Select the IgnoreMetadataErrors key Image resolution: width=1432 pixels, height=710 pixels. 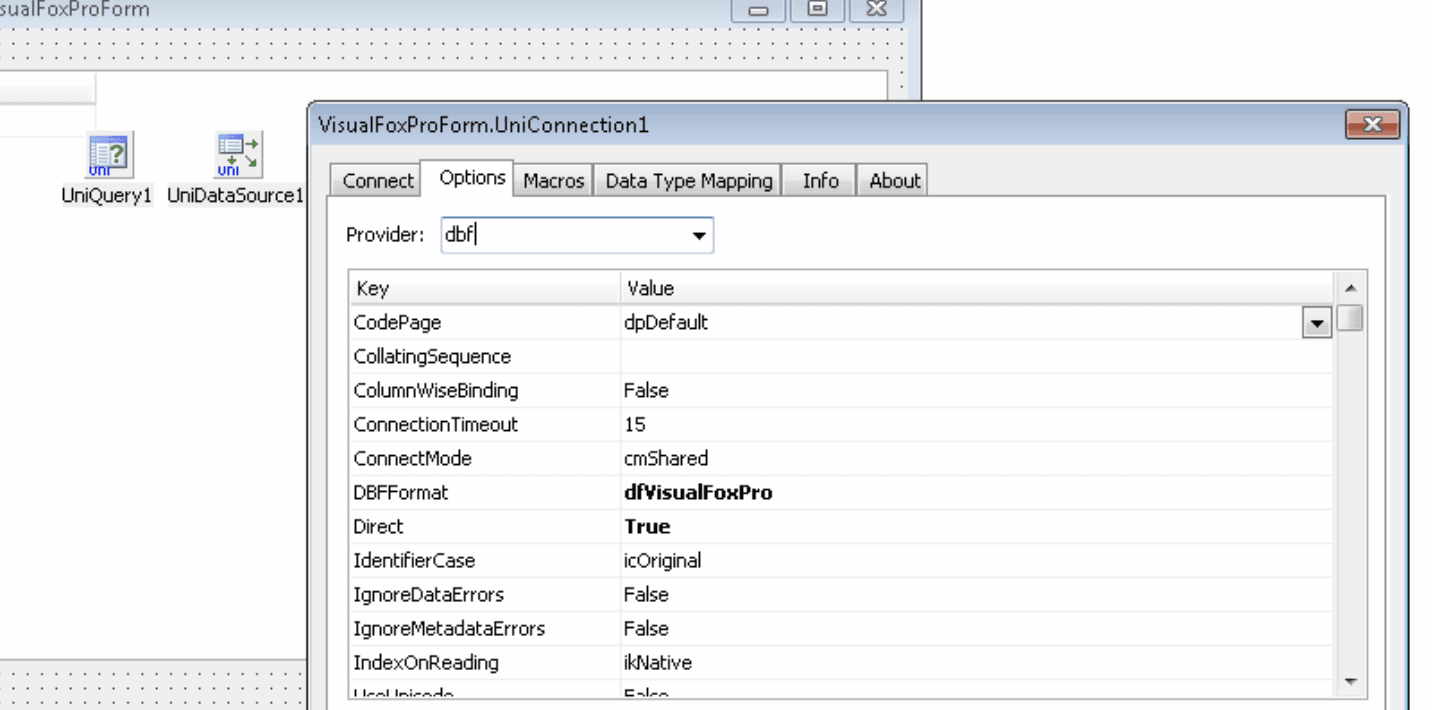tap(485, 629)
